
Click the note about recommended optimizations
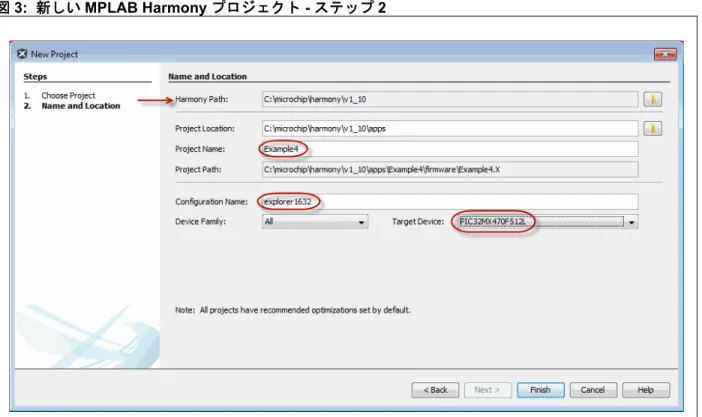(x=293, y=310)
